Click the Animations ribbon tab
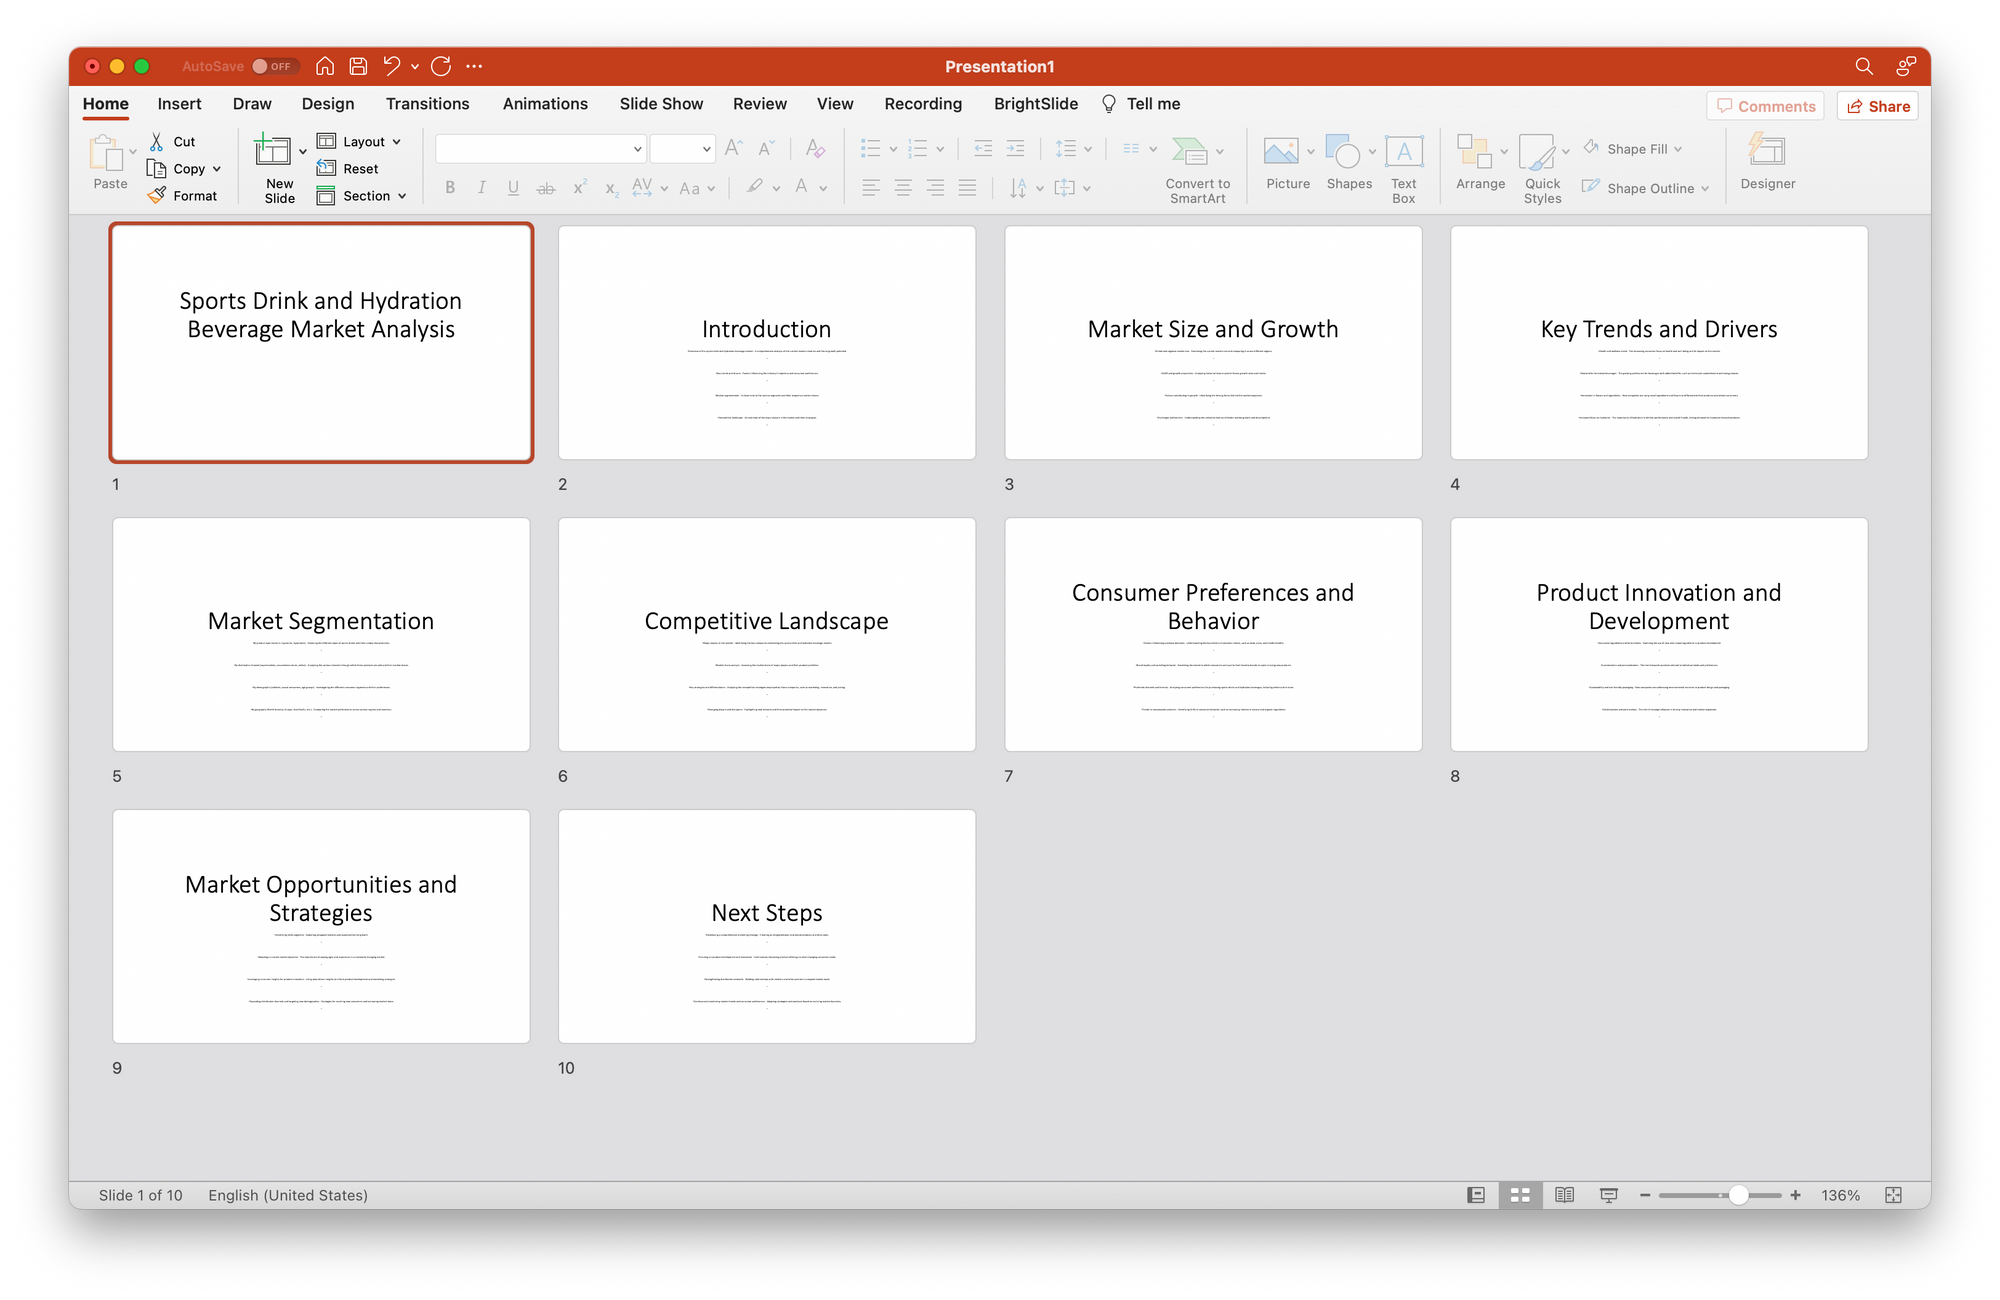2000x1300 pixels. [x=544, y=103]
